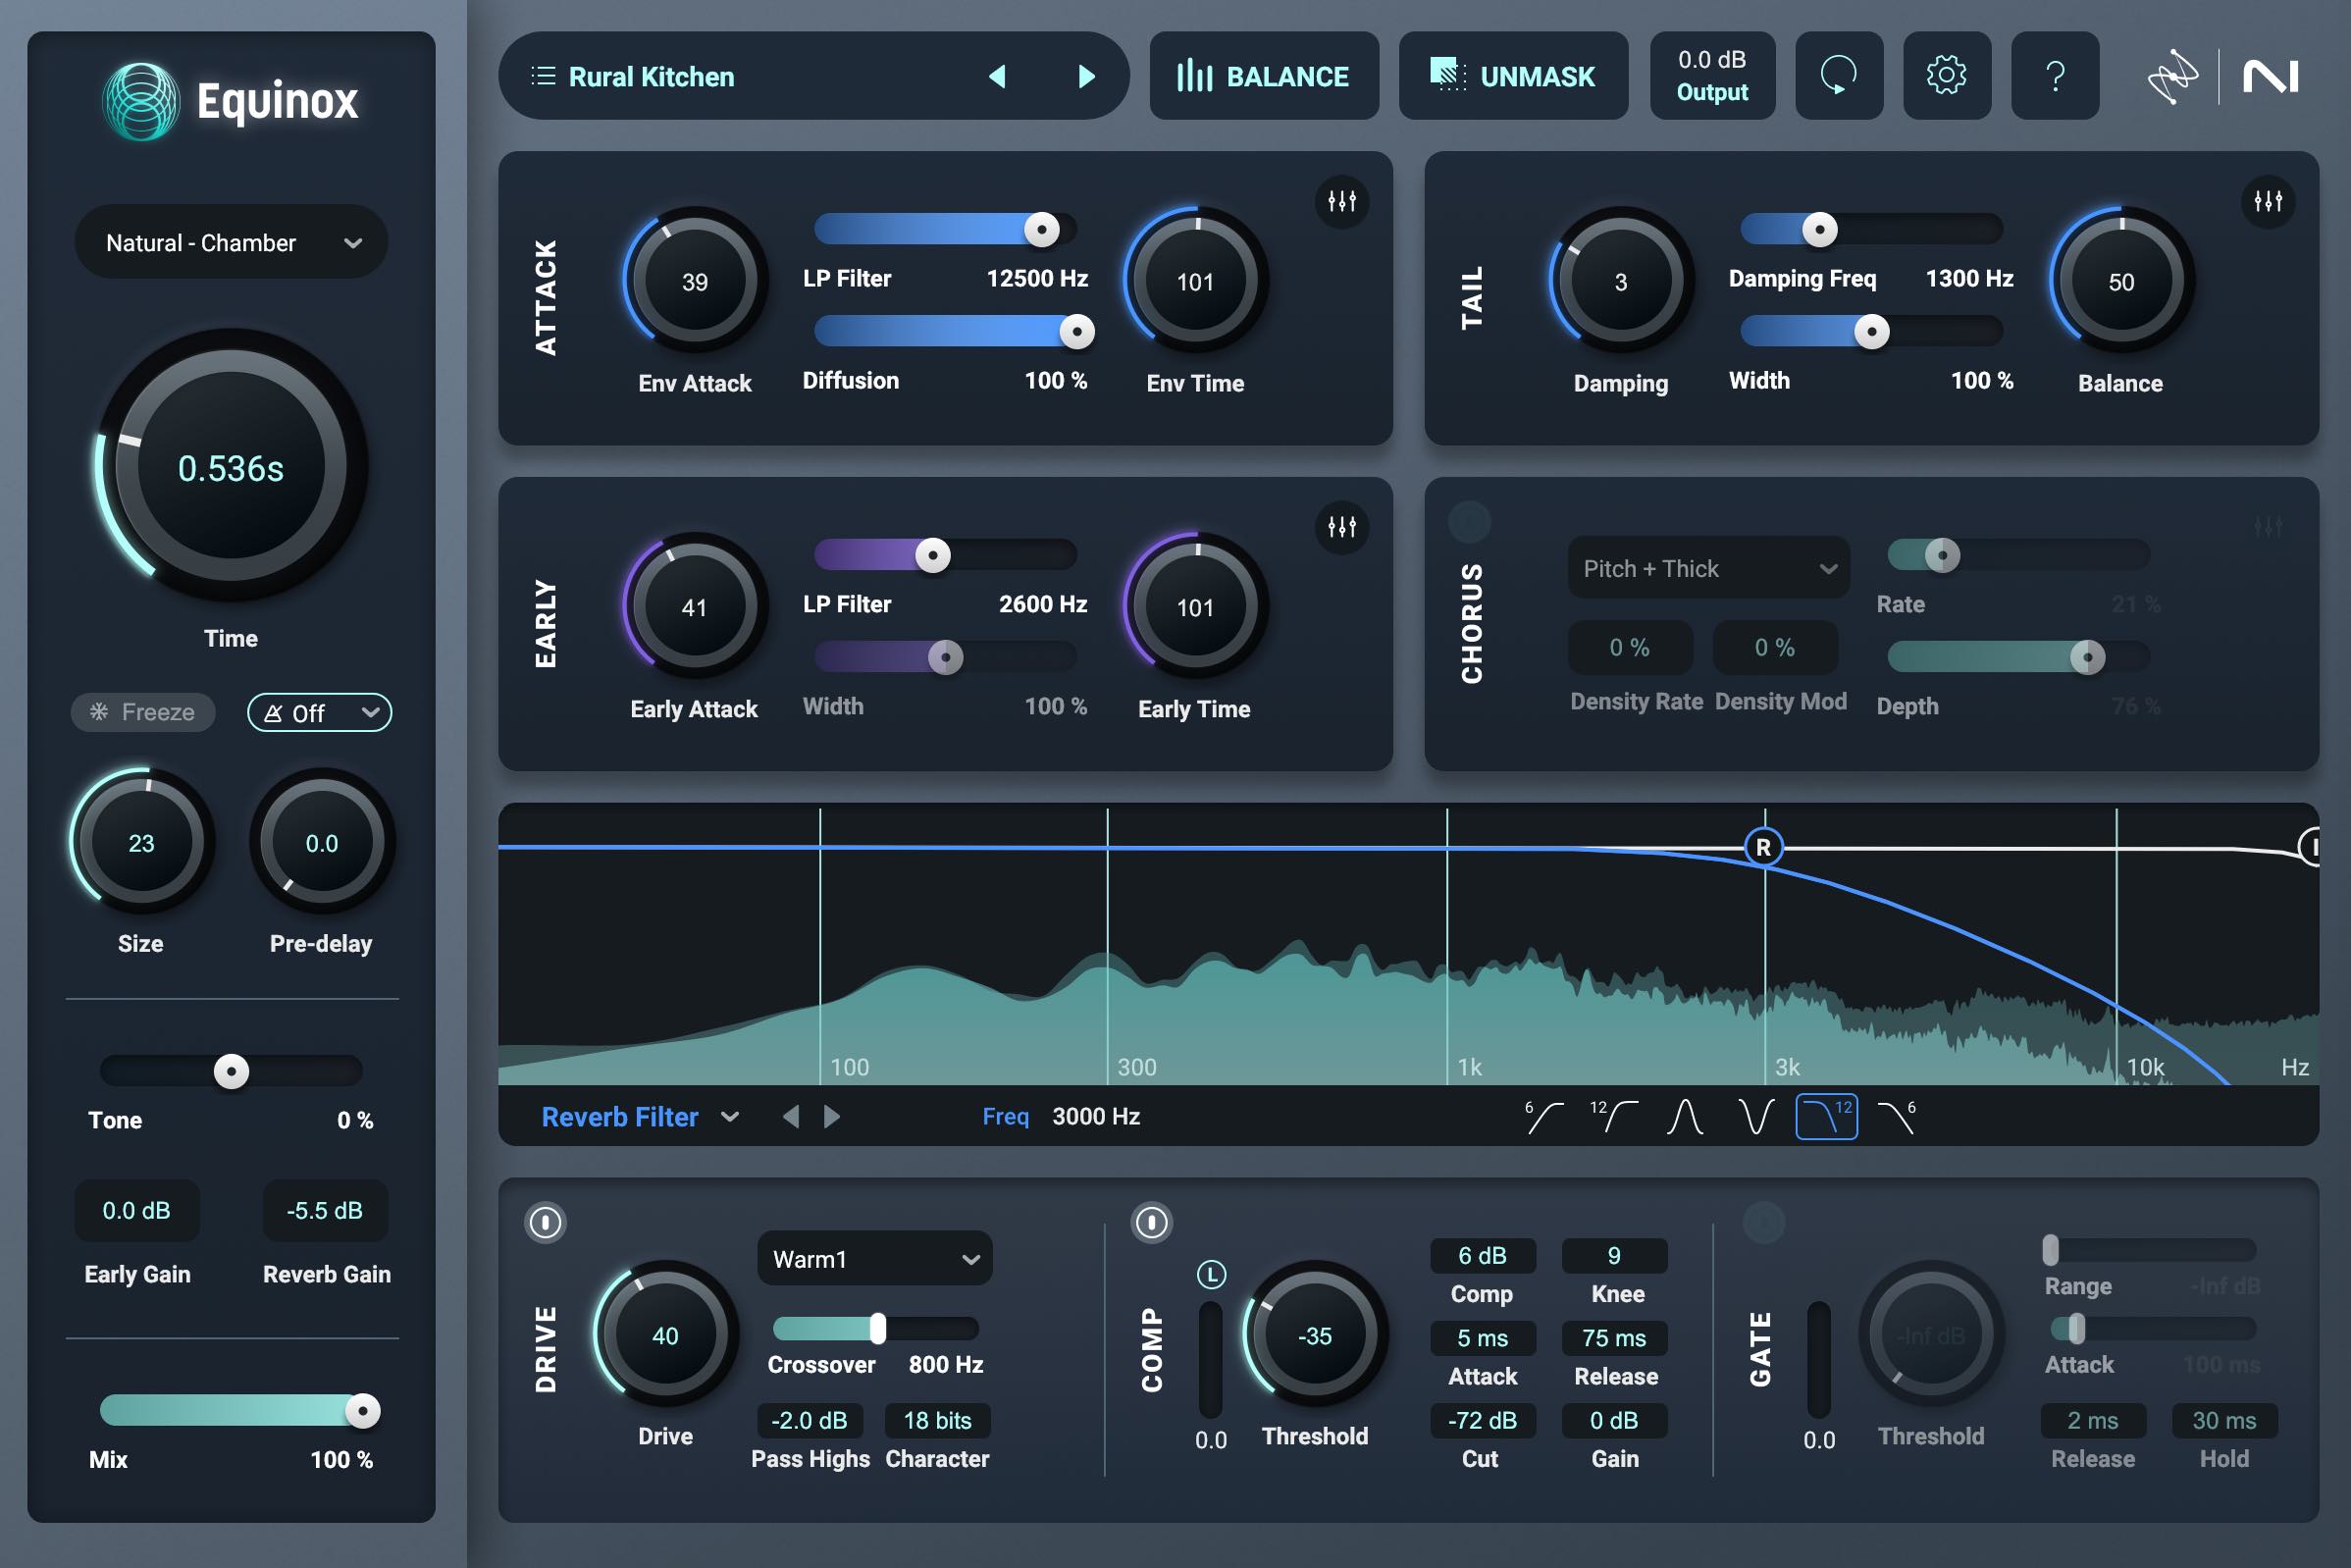Click the reset loop arrow icon

[x=1838, y=76]
